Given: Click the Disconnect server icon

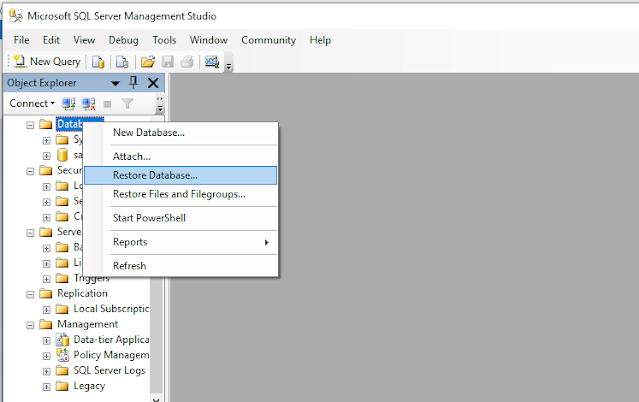Looking at the screenshot, I should click(88, 104).
